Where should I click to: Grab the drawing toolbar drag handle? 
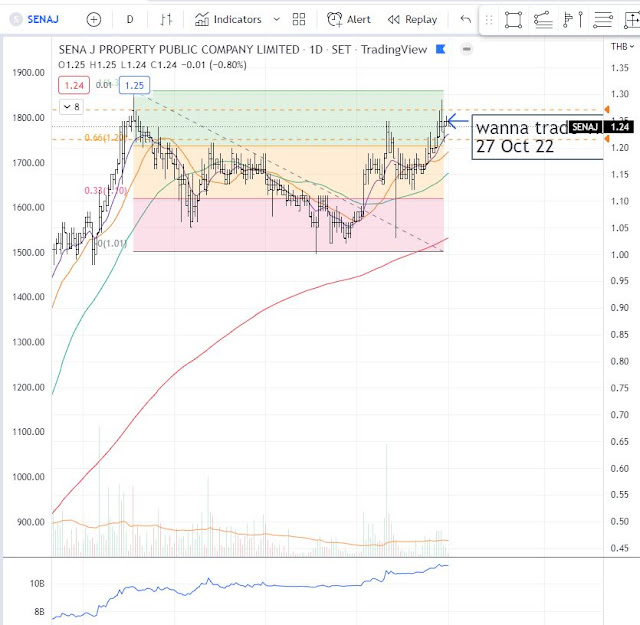[x=489, y=20]
